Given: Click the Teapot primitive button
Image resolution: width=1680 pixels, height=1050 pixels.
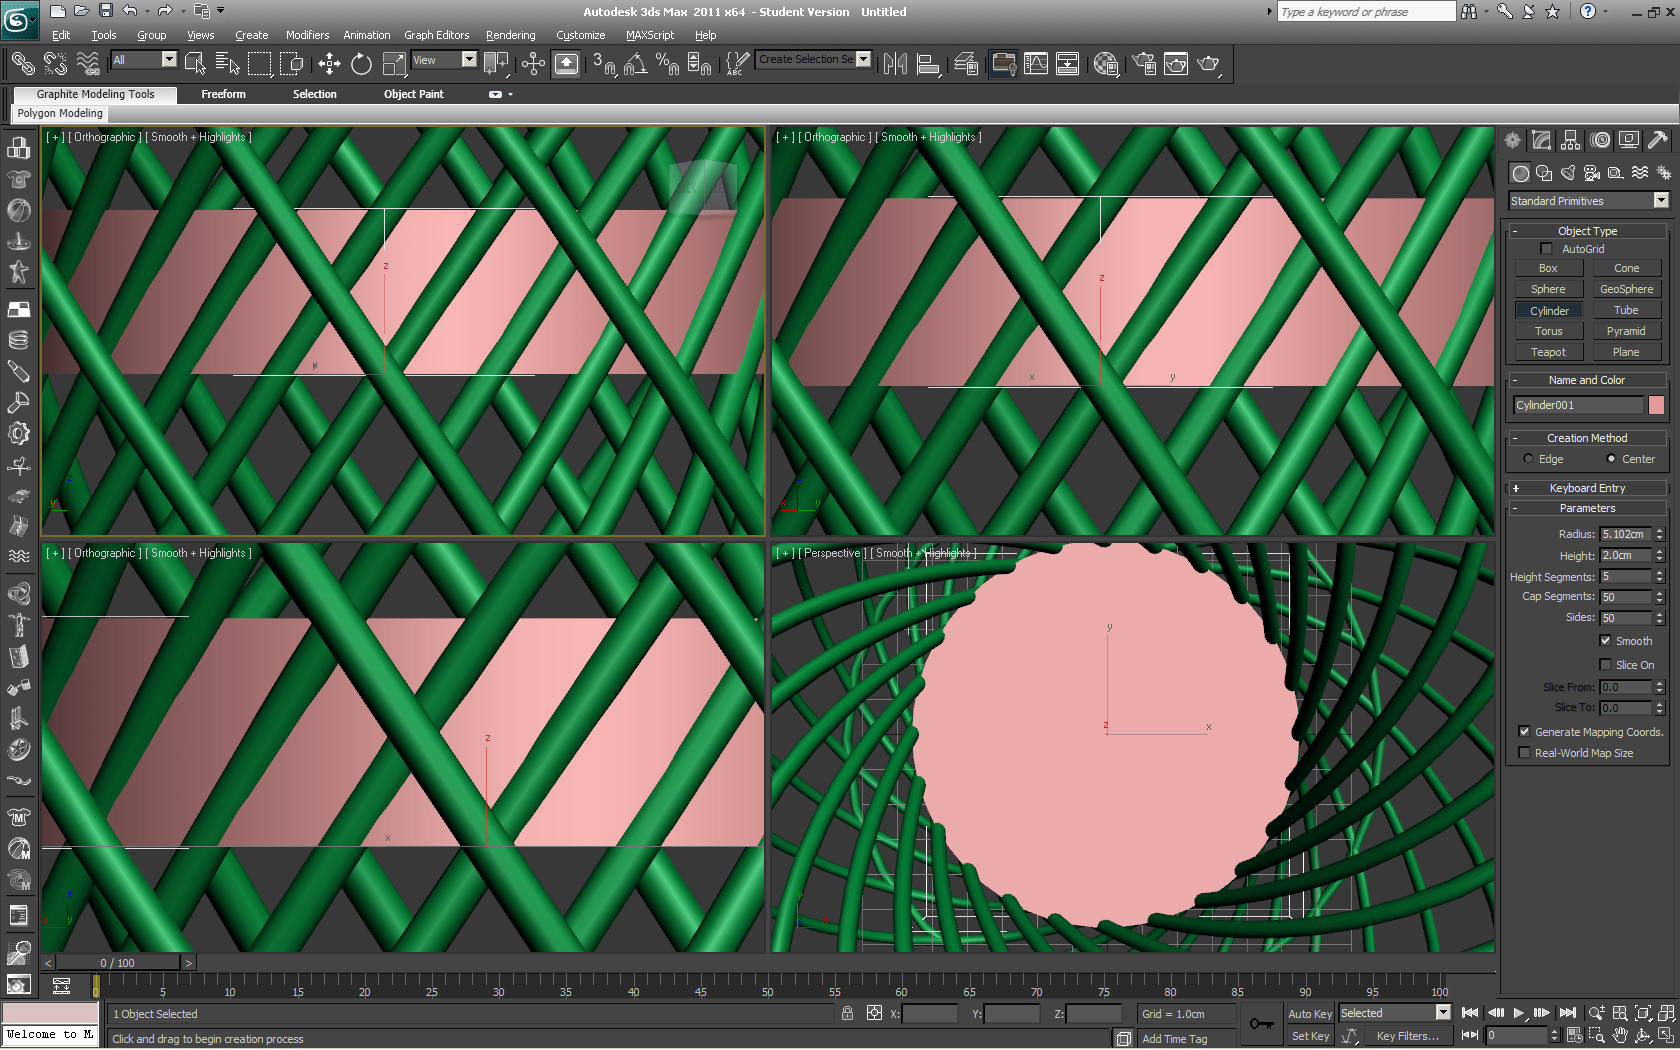Looking at the screenshot, I should [1548, 352].
